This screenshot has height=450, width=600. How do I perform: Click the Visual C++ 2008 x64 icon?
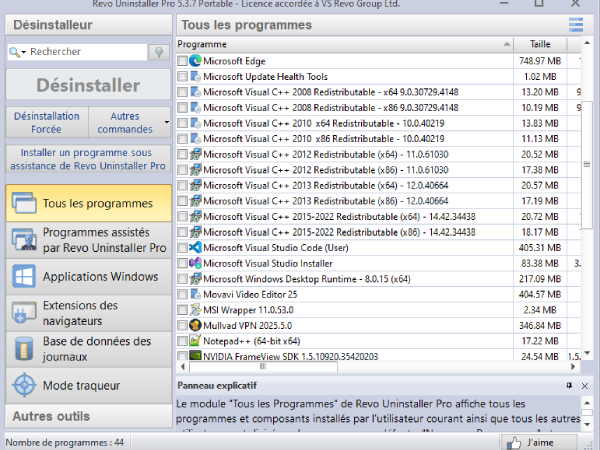(x=195, y=92)
